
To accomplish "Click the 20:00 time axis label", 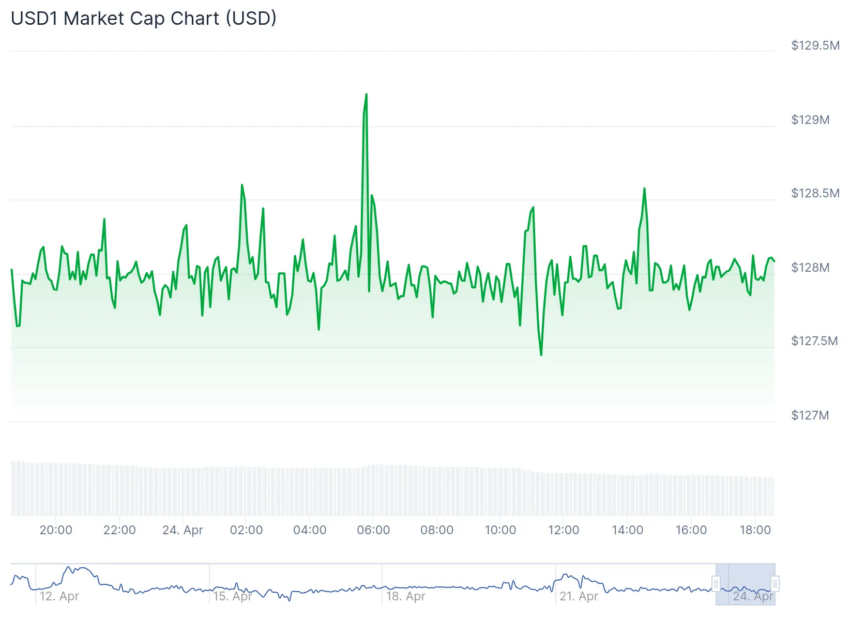I will pos(55,530).
